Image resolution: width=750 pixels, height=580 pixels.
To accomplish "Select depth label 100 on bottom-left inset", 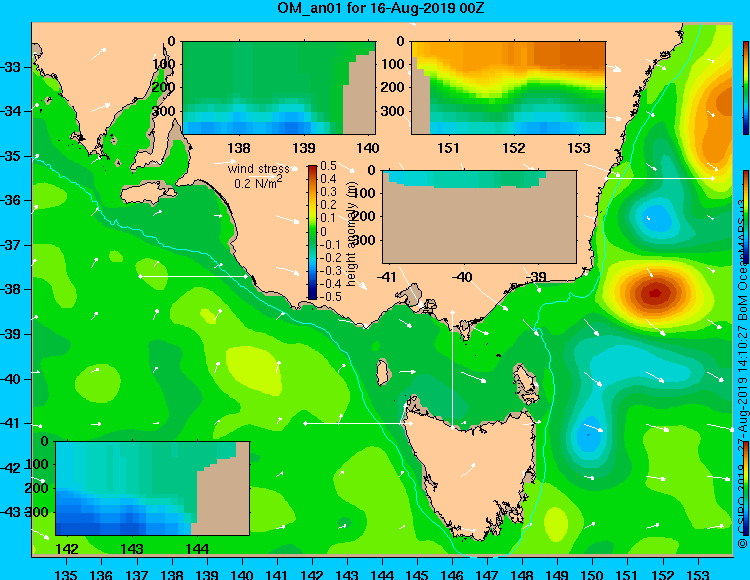I will click(x=37, y=464).
